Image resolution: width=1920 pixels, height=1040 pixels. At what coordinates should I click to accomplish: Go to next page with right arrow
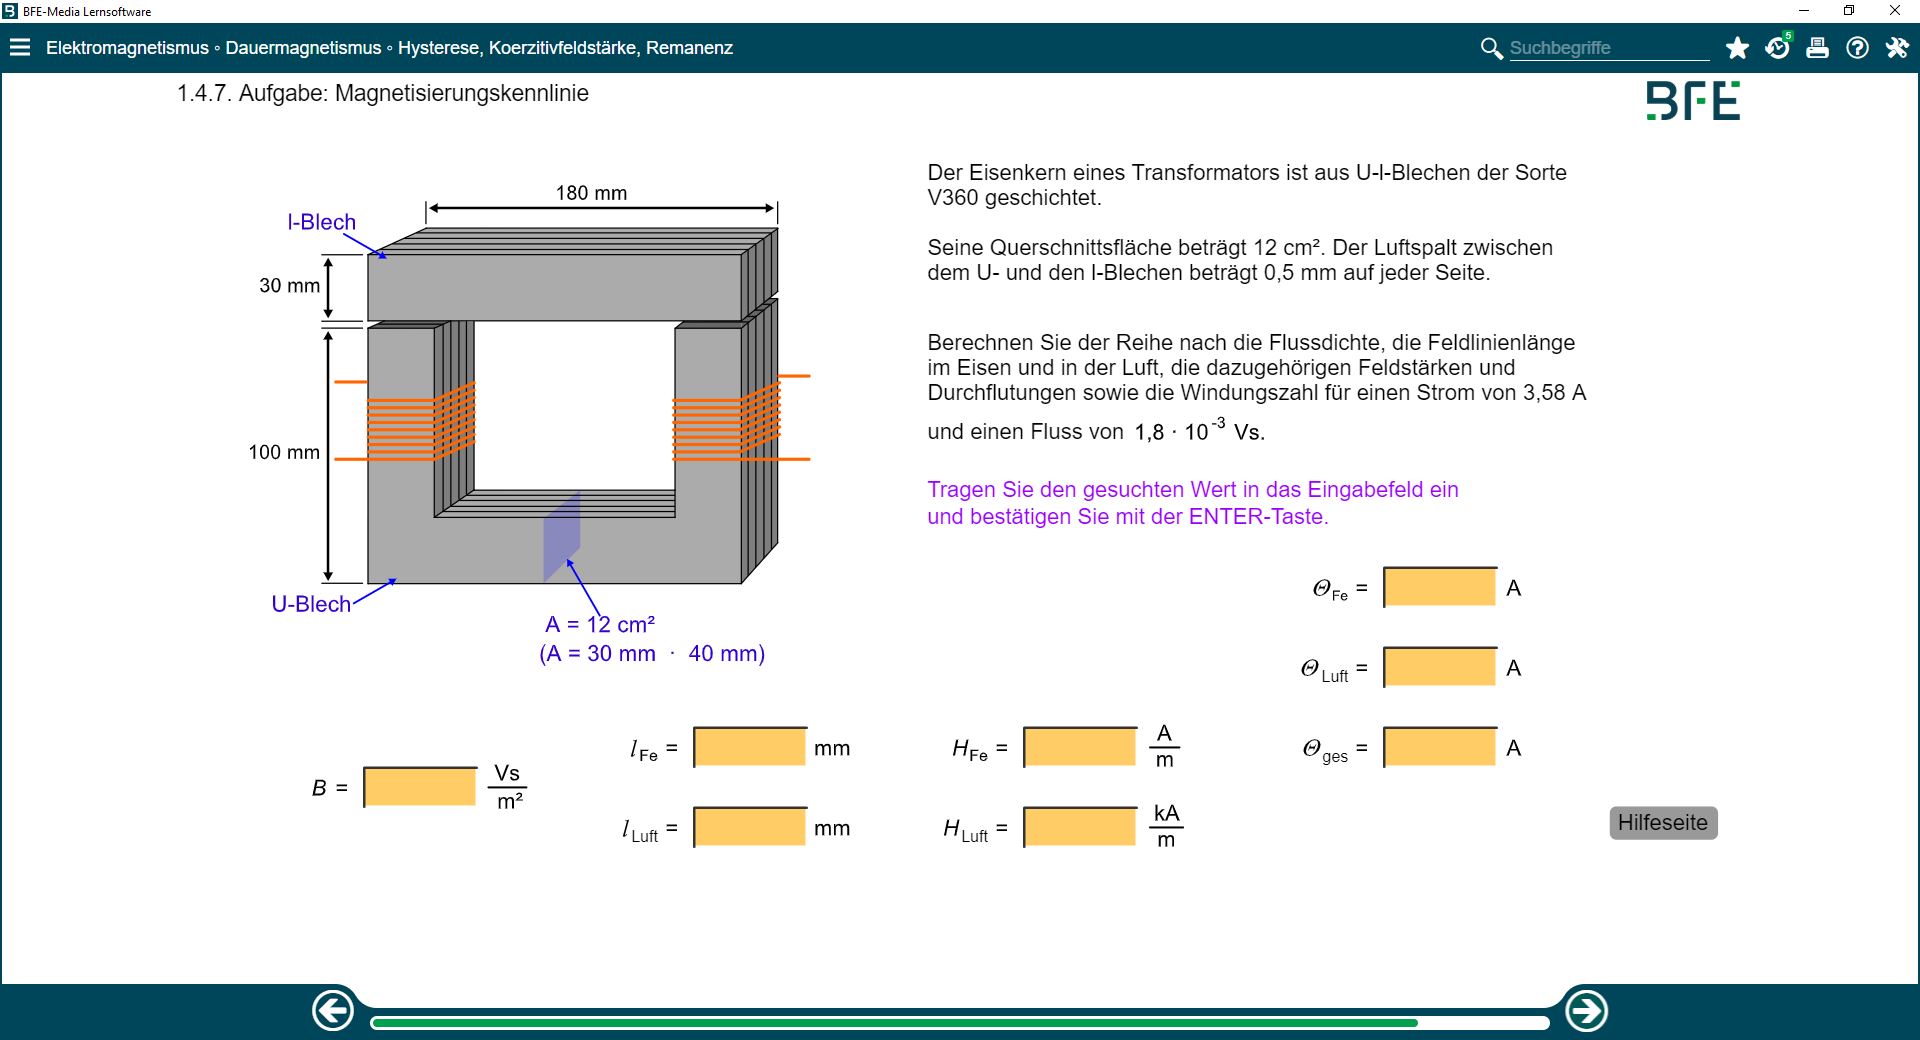(1586, 1010)
